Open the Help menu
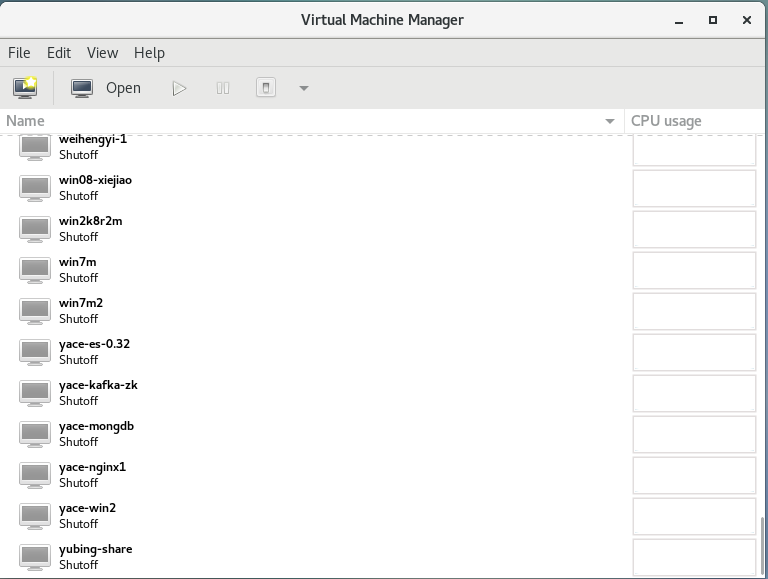 (149, 52)
